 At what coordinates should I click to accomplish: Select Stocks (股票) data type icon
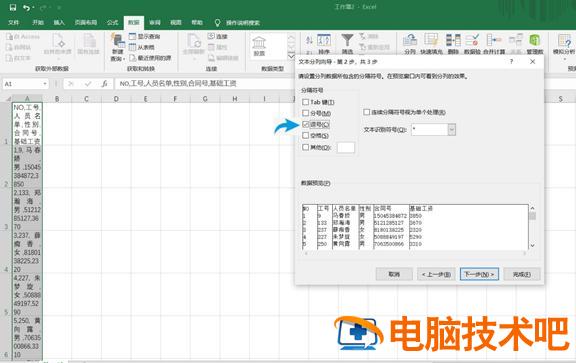[259, 43]
